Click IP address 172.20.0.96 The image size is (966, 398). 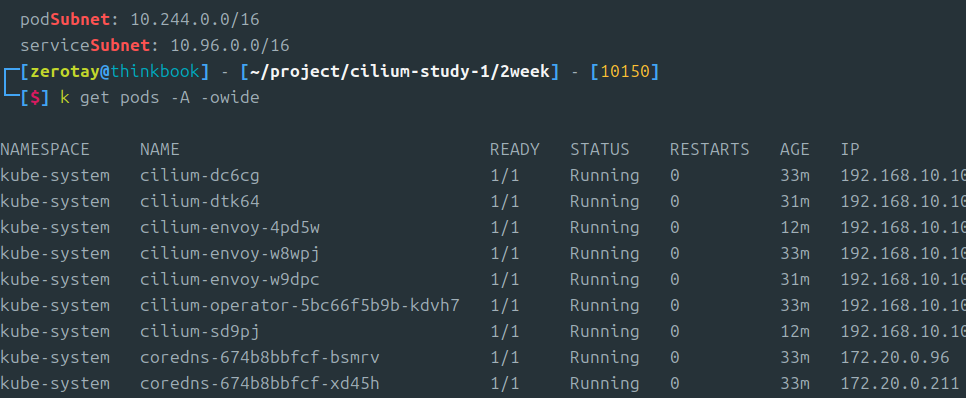(x=895, y=357)
